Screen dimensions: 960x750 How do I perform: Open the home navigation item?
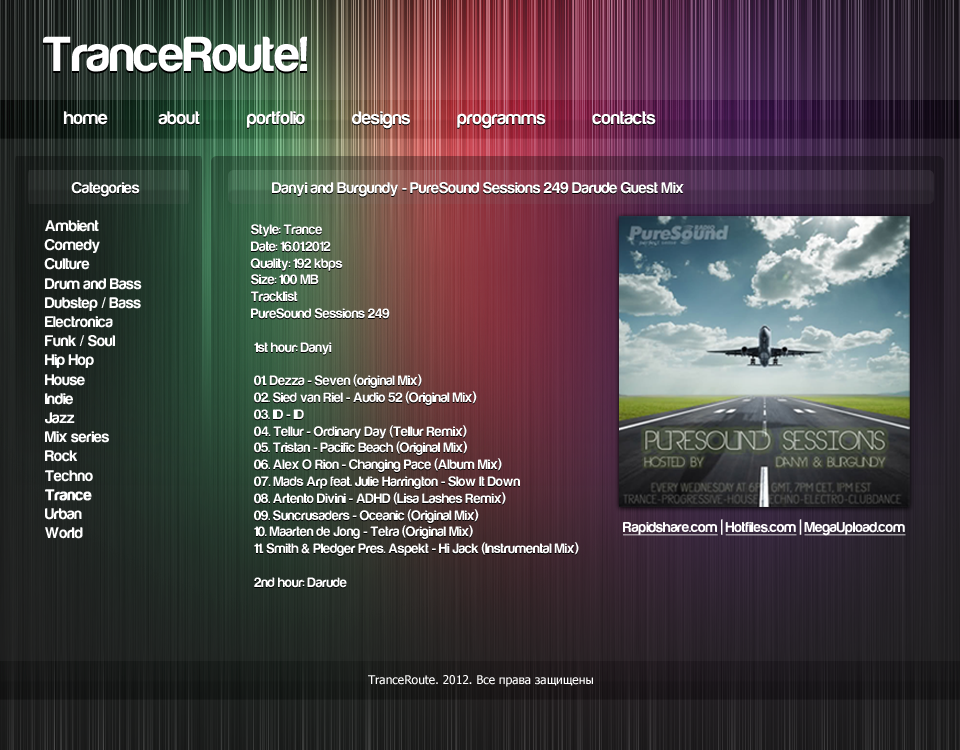pyautogui.click(x=85, y=118)
